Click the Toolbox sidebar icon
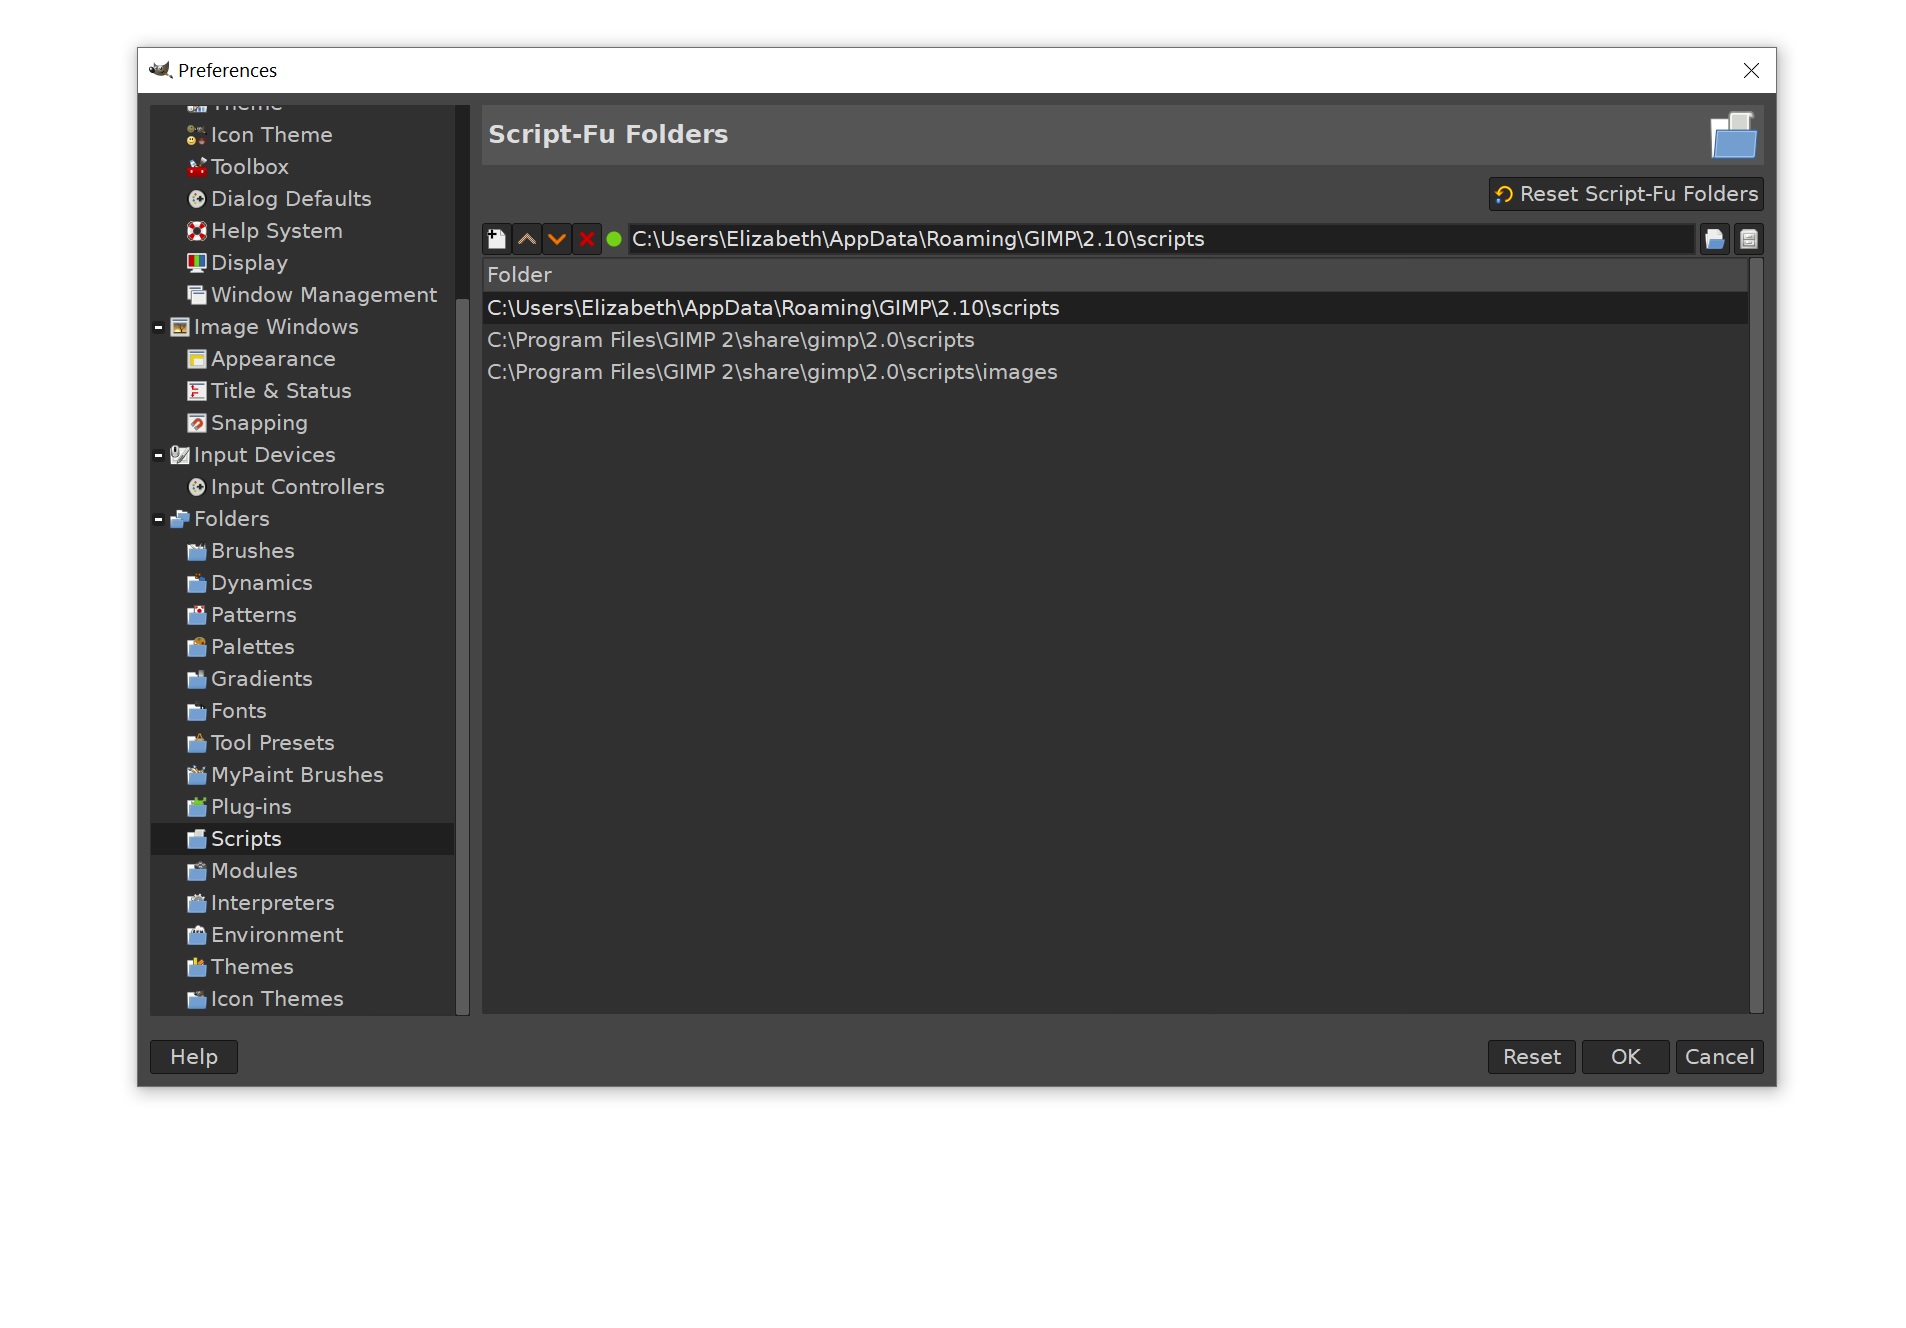 (196, 167)
